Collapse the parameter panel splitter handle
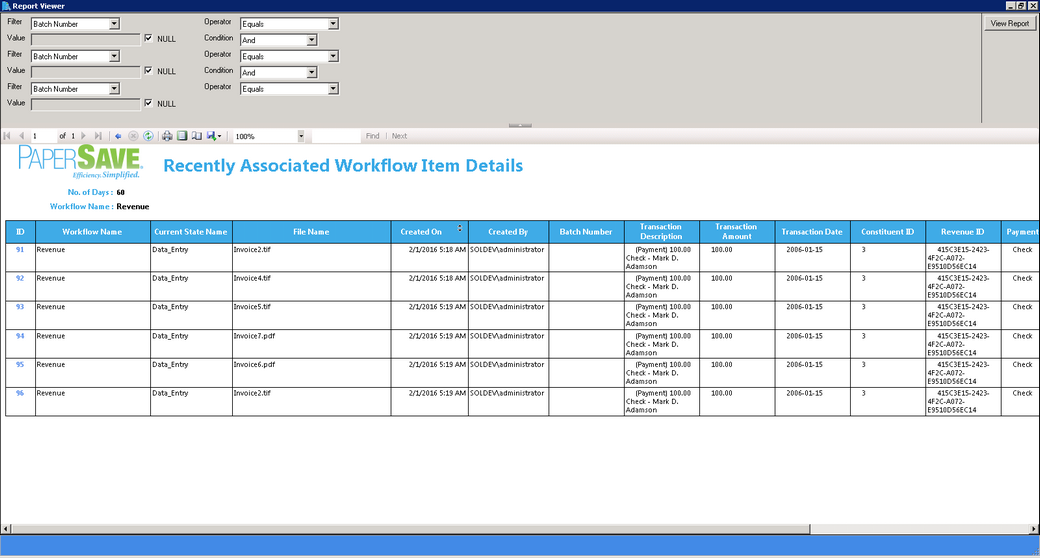1040x558 pixels. 520,125
